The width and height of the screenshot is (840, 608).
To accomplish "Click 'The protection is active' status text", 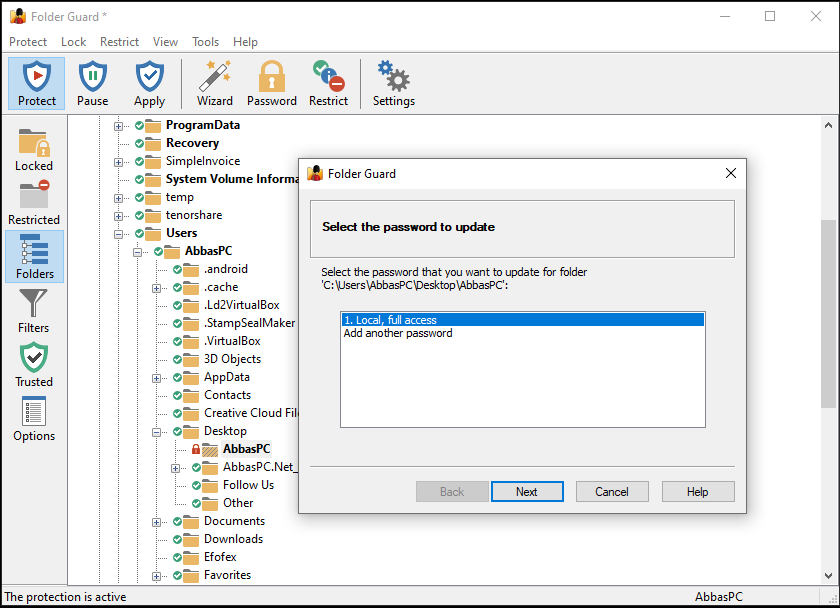I will coord(65,597).
